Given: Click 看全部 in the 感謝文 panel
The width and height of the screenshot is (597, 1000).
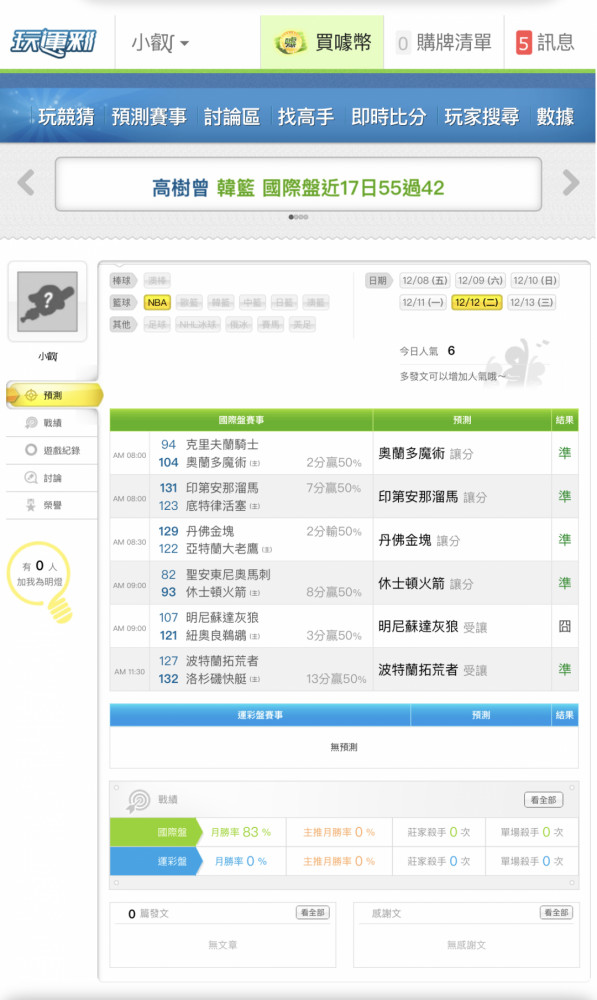Looking at the screenshot, I should coord(556,913).
